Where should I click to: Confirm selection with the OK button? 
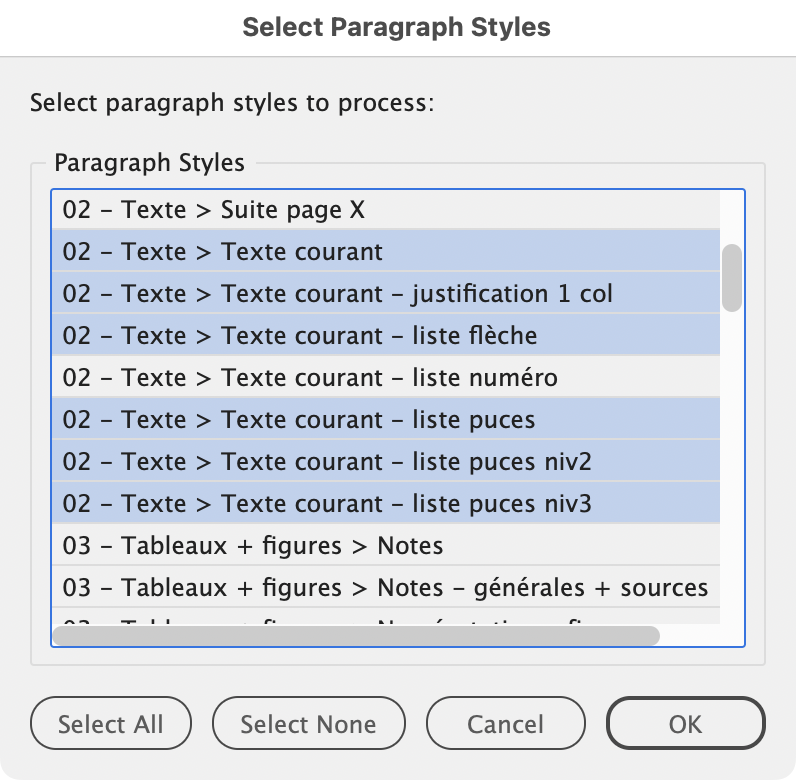685,724
